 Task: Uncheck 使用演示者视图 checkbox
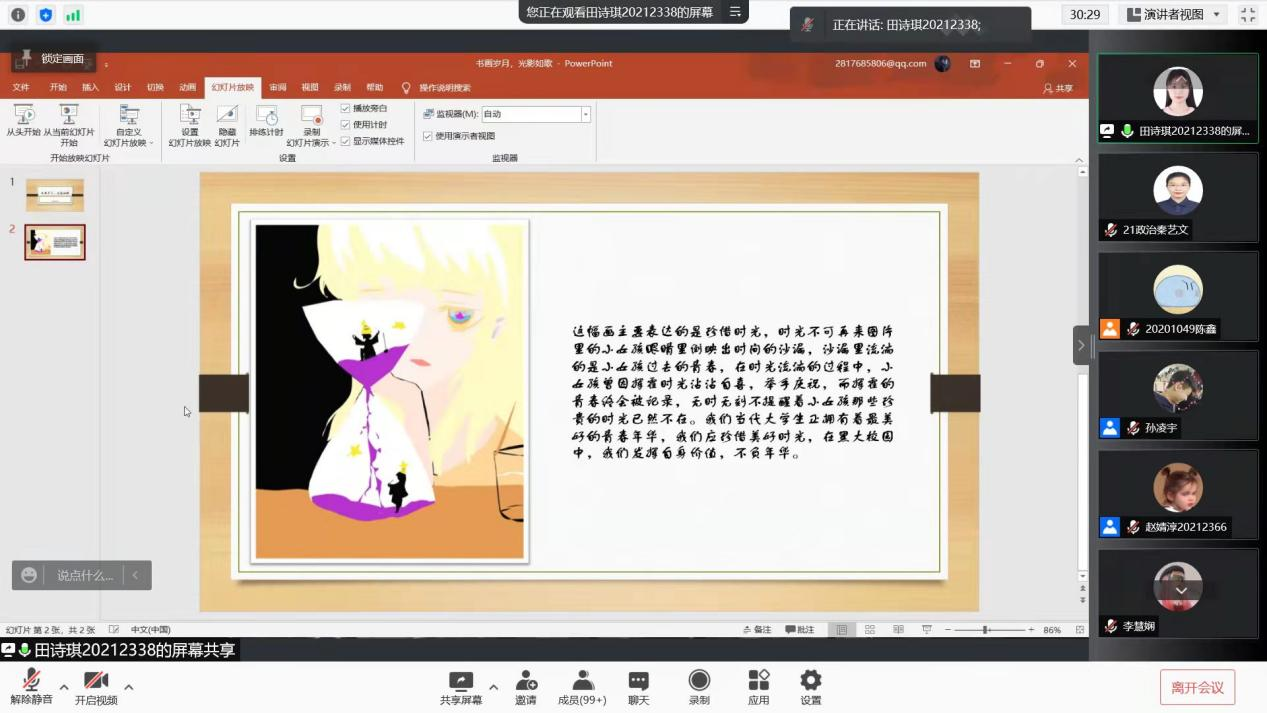click(428, 136)
